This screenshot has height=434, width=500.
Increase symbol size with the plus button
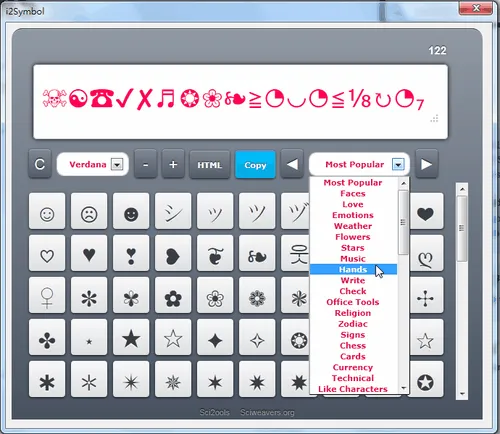pyautogui.click(x=173, y=164)
